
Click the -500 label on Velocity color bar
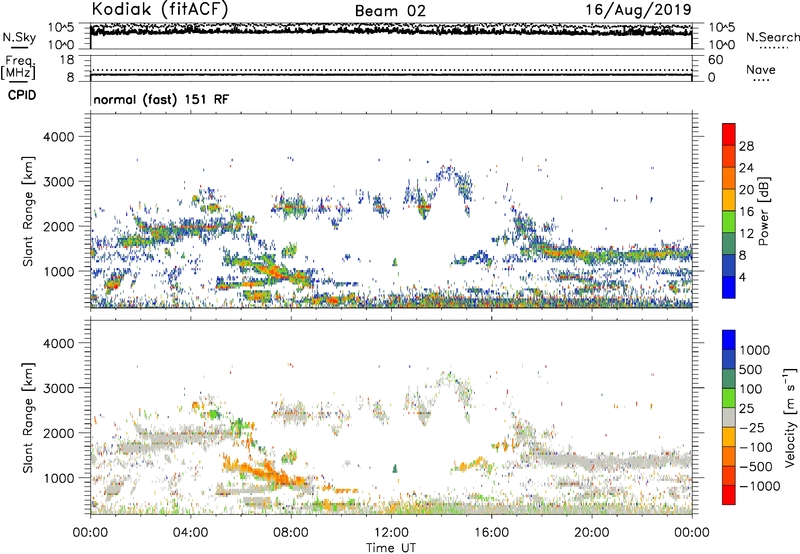pyautogui.click(x=756, y=467)
